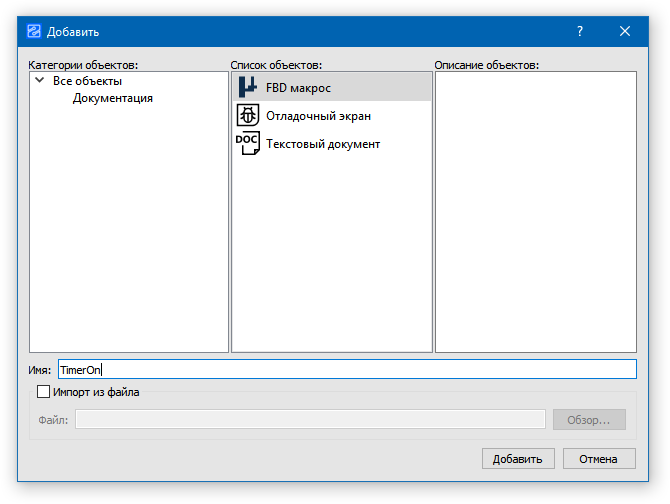Viewport: 670px width, 504px height.
Task: Select the Документация category
Action: coord(113,98)
